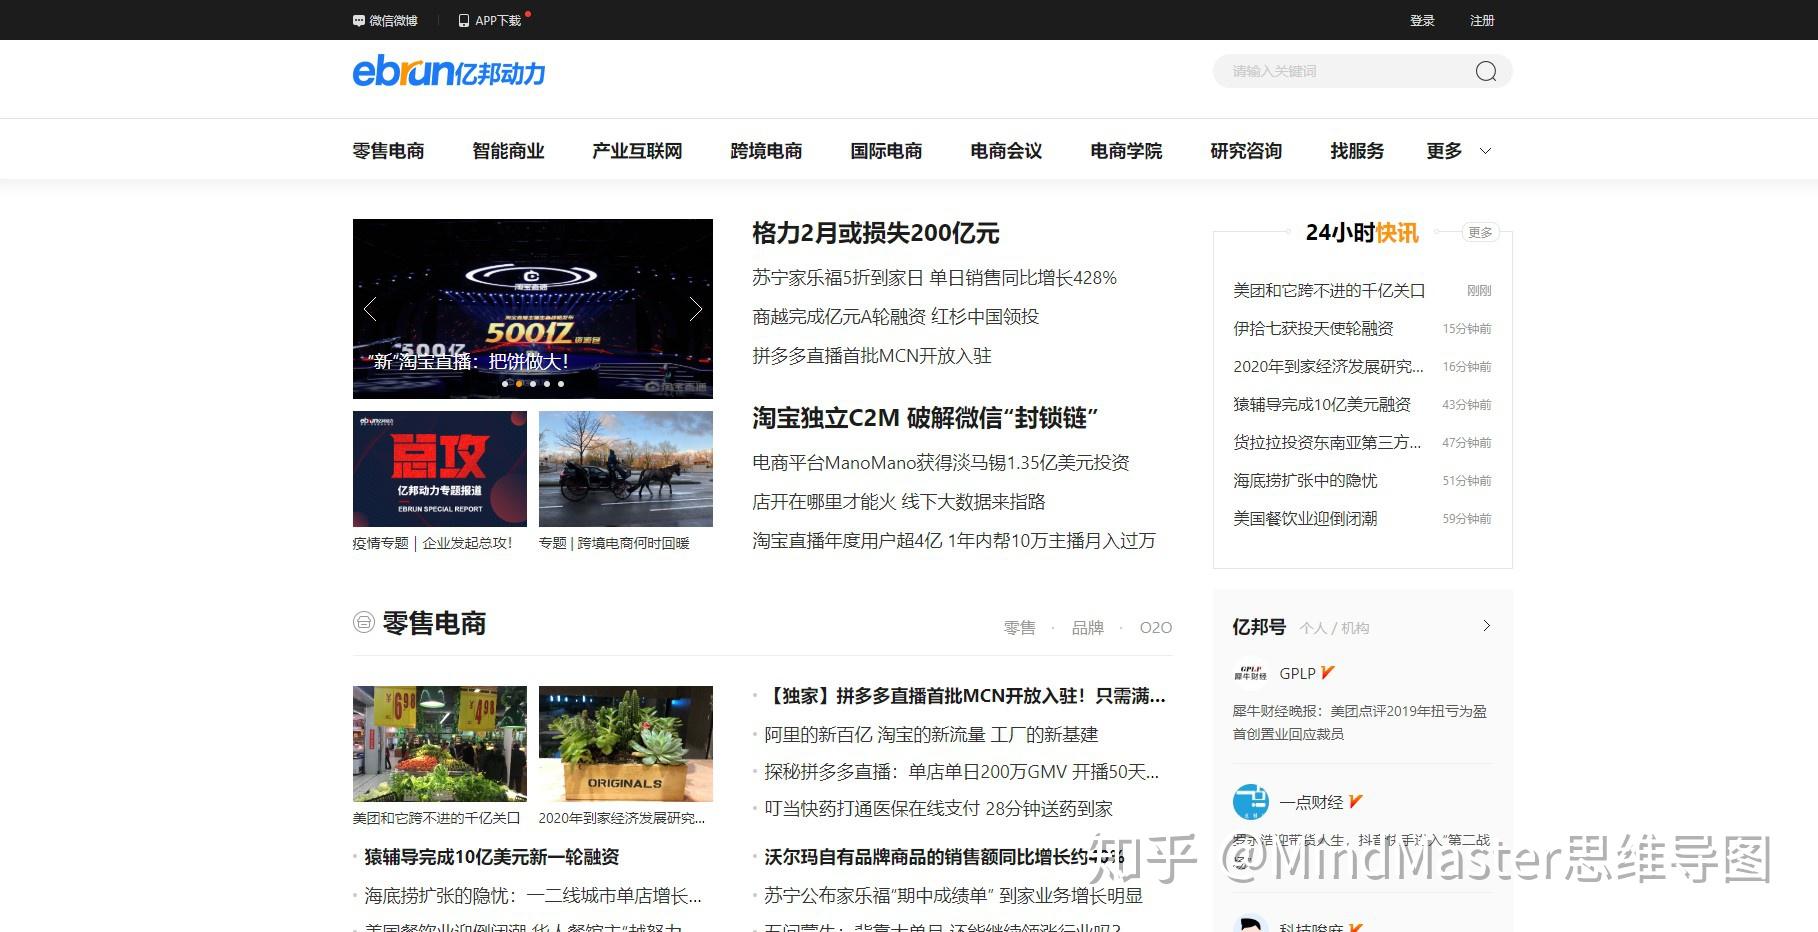Open 电商平台ManoMano获得淡马锡 article
Image resolution: width=1818 pixels, height=932 pixels.
point(941,462)
